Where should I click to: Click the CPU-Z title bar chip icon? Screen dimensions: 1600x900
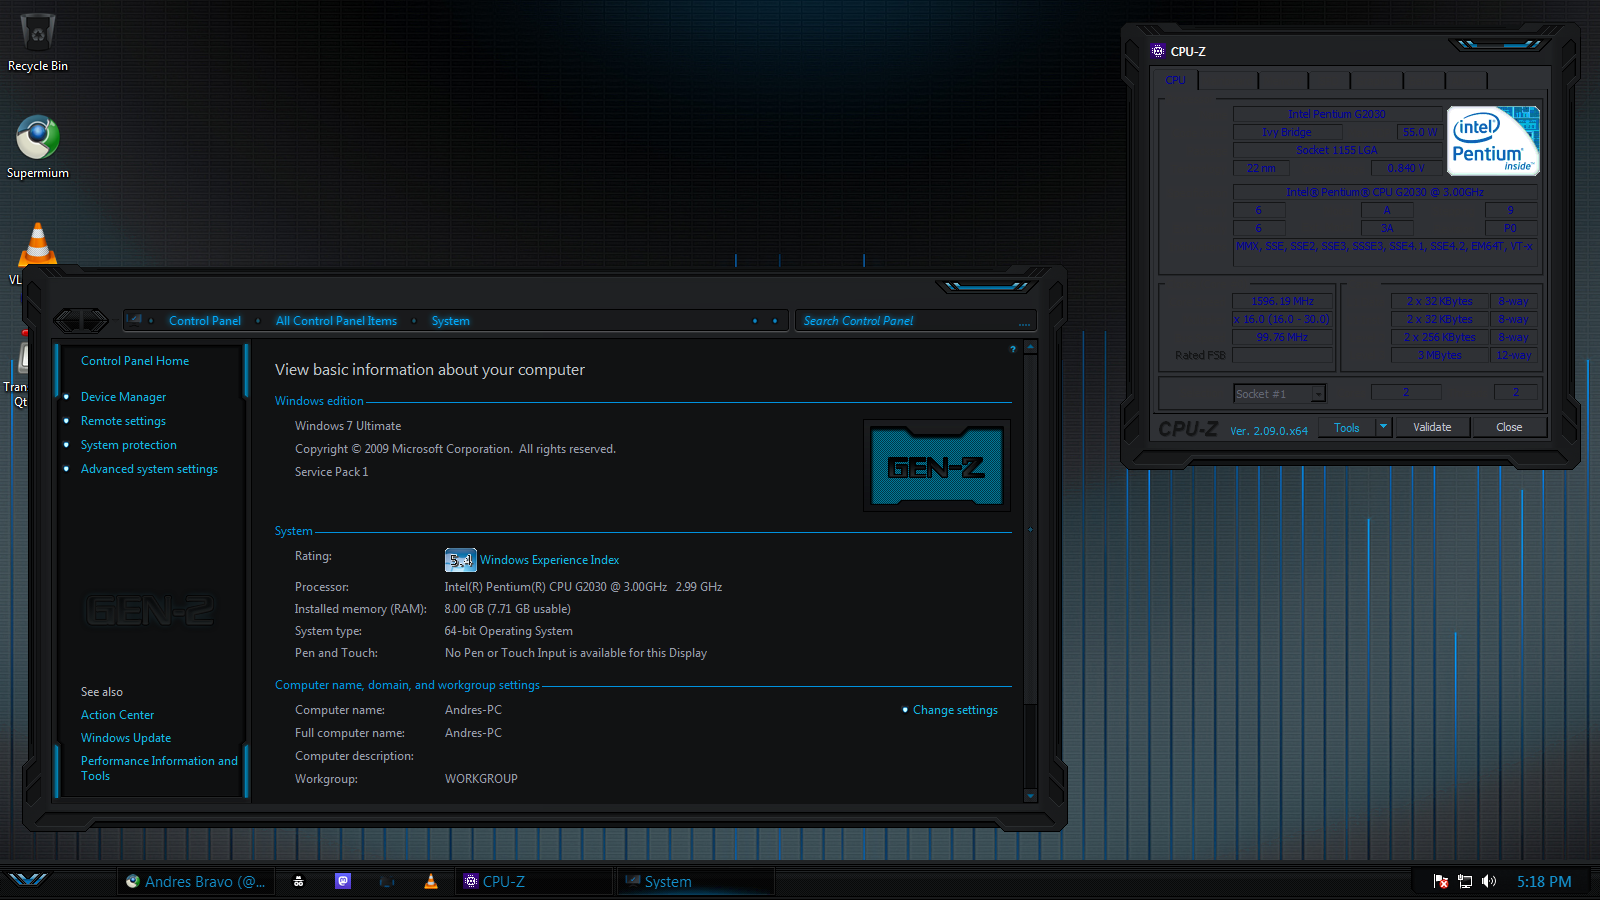tap(1158, 51)
